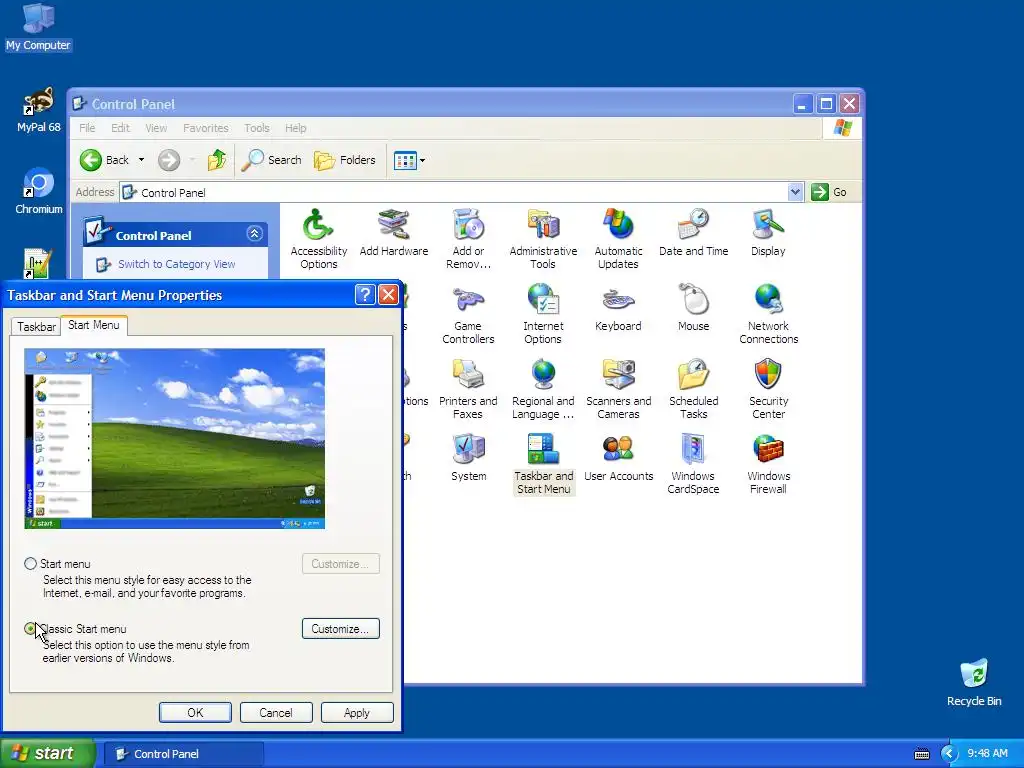The image size is (1024, 768).
Task: Select Taskbar and Start Menu icon
Action: pyautogui.click(x=543, y=464)
